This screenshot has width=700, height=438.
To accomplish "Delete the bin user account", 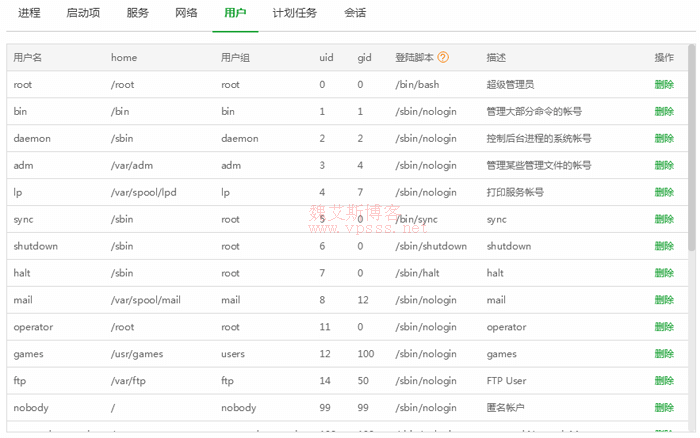I will [x=664, y=112].
